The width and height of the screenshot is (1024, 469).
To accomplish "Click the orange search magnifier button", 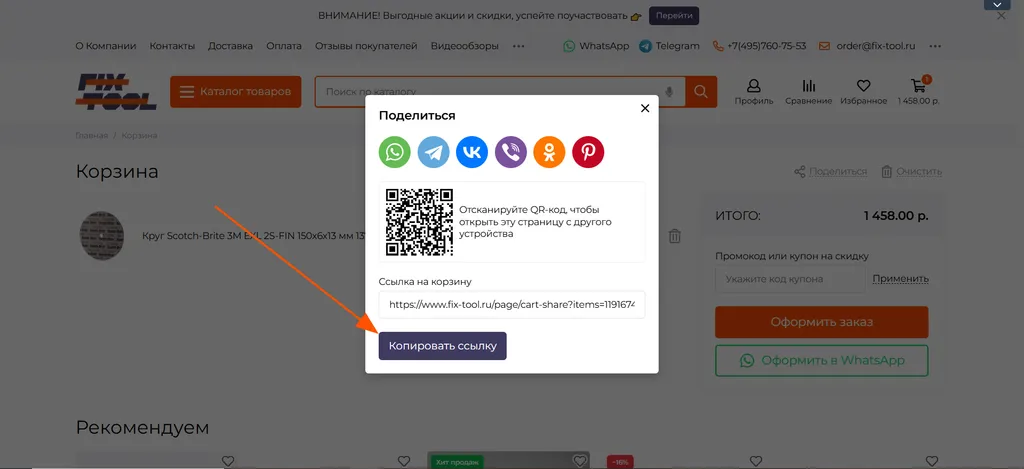I will [x=701, y=92].
